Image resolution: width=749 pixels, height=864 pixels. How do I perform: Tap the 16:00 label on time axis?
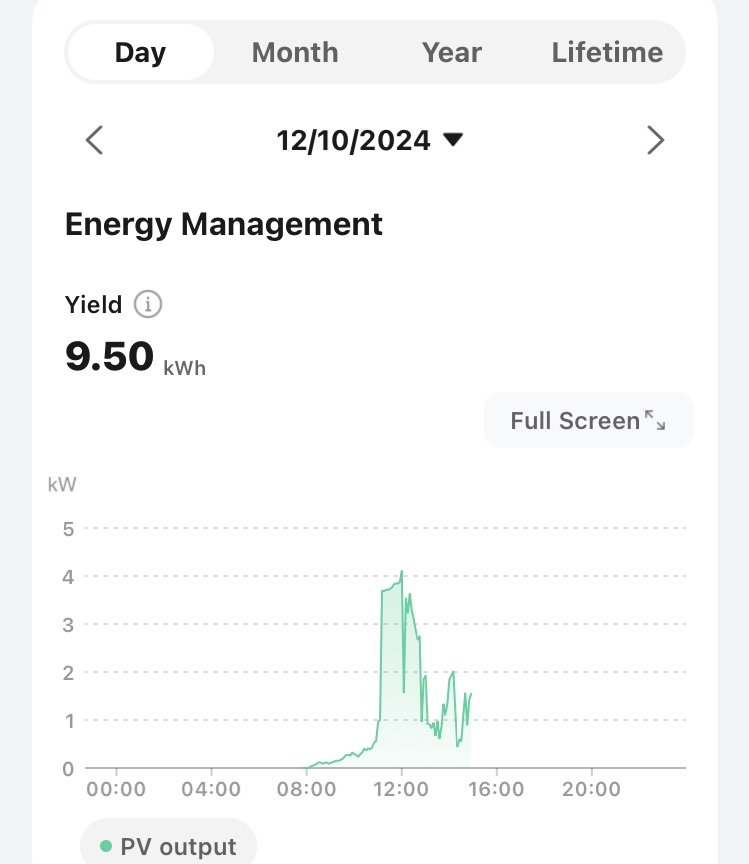(496, 789)
